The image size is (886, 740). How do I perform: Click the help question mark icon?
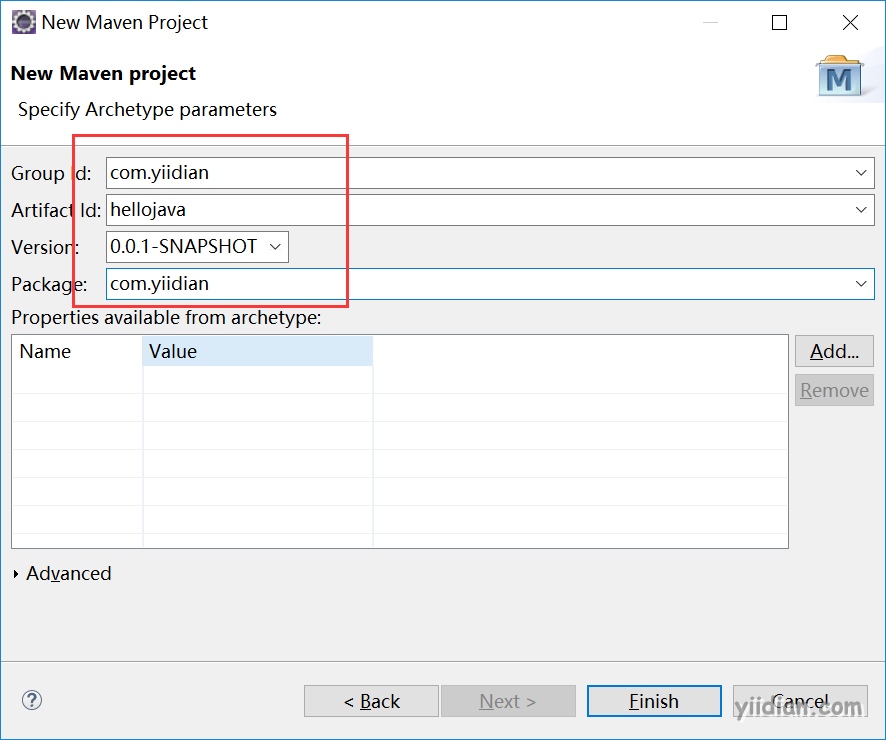click(x=32, y=700)
